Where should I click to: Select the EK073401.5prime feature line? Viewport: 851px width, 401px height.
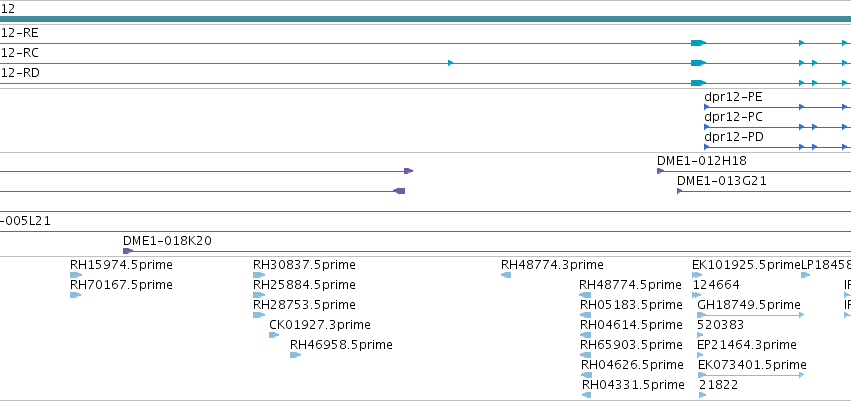(x=751, y=375)
